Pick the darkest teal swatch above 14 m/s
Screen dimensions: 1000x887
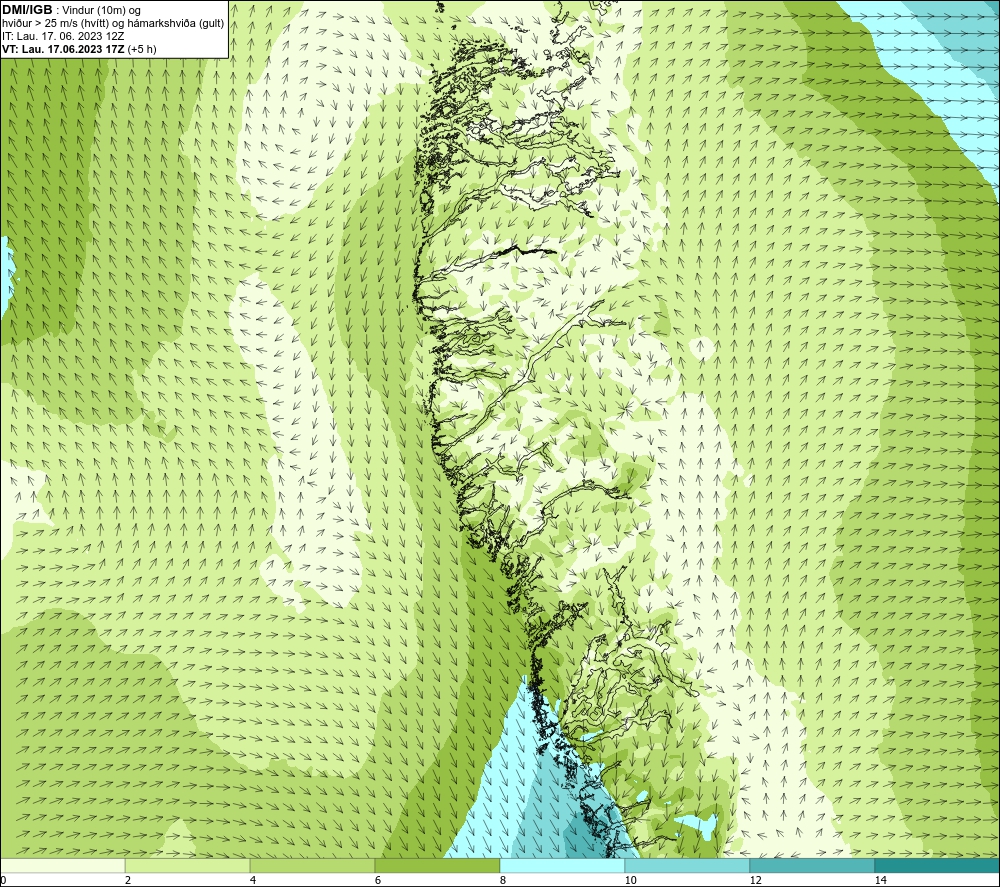click(x=937, y=865)
